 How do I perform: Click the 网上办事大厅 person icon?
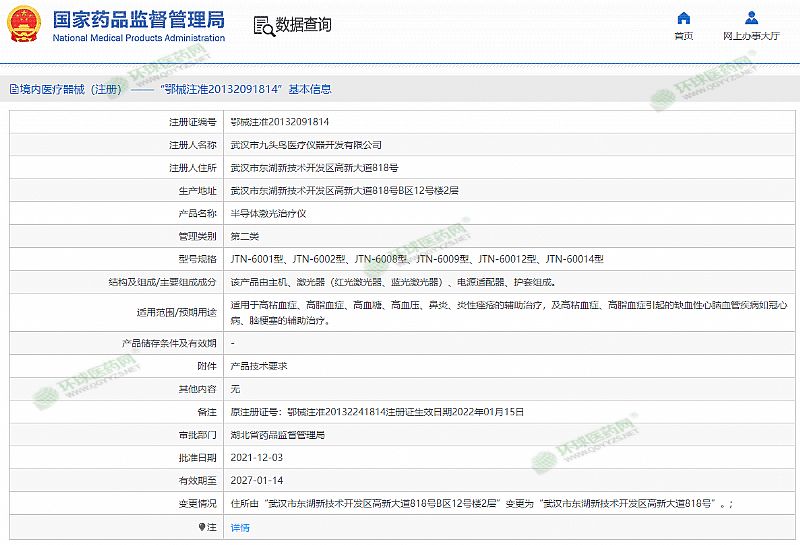click(751, 18)
